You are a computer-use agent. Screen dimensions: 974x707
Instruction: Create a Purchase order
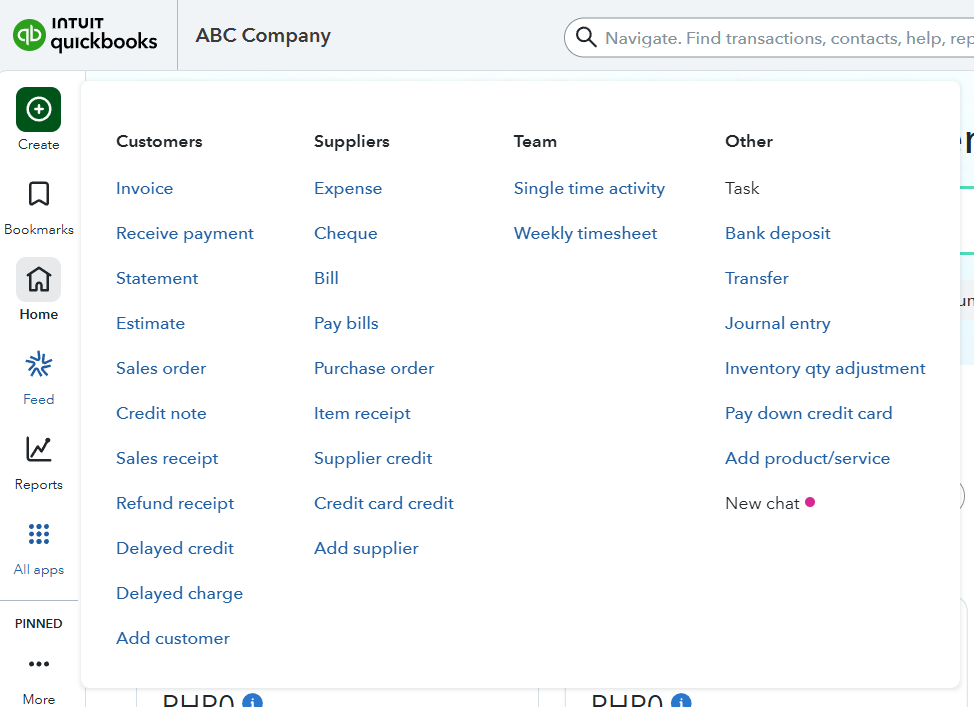(374, 368)
